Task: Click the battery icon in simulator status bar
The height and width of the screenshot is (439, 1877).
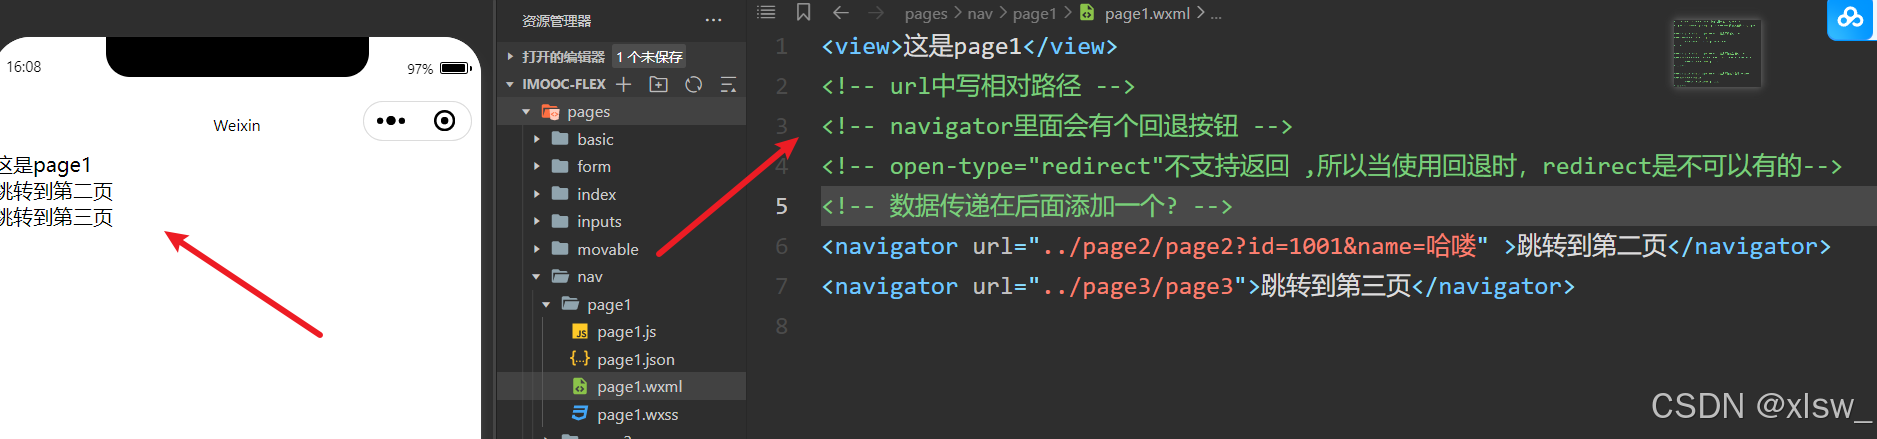Action: (x=455, y=68)
